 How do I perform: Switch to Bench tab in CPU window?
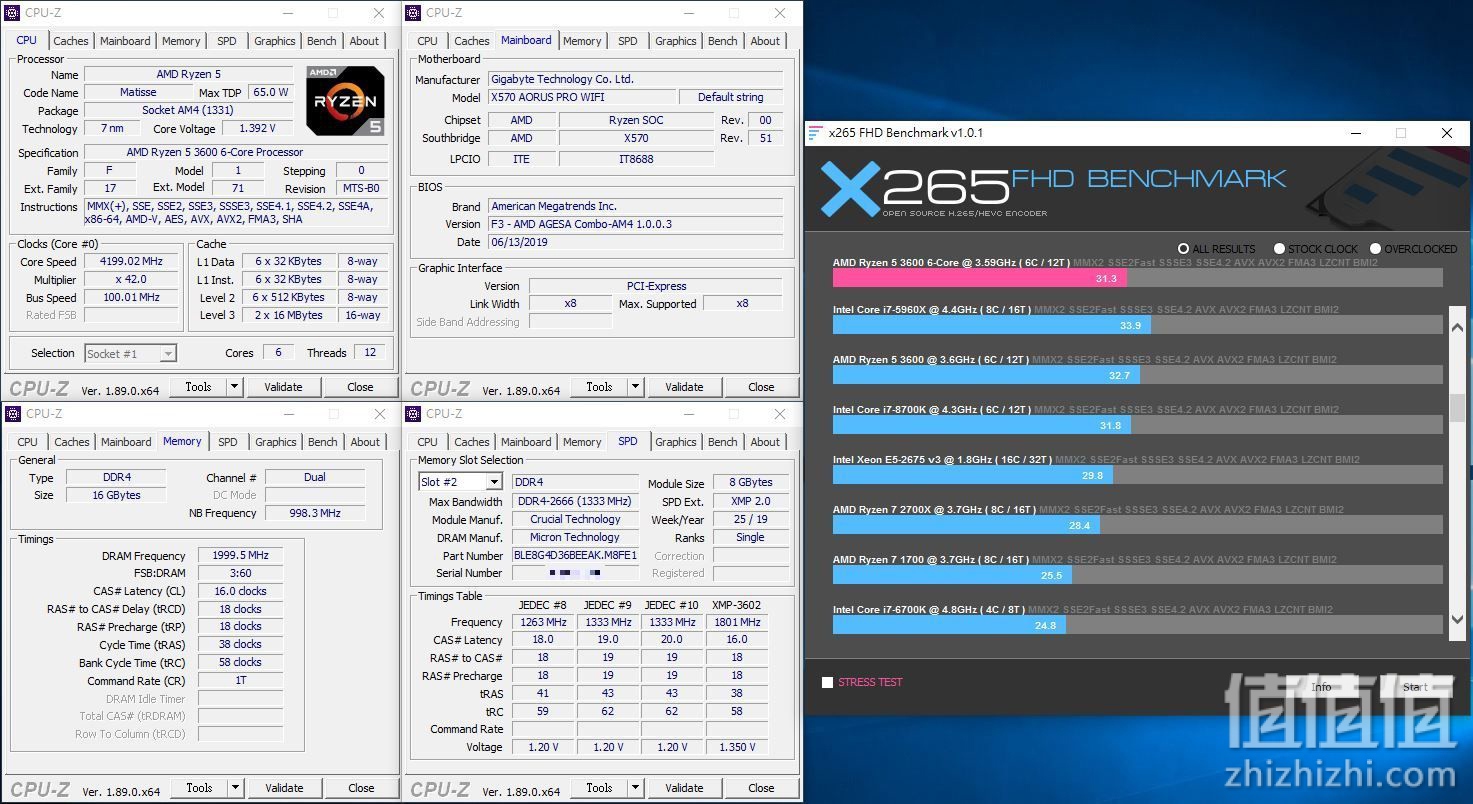click(x=322, y=41)
